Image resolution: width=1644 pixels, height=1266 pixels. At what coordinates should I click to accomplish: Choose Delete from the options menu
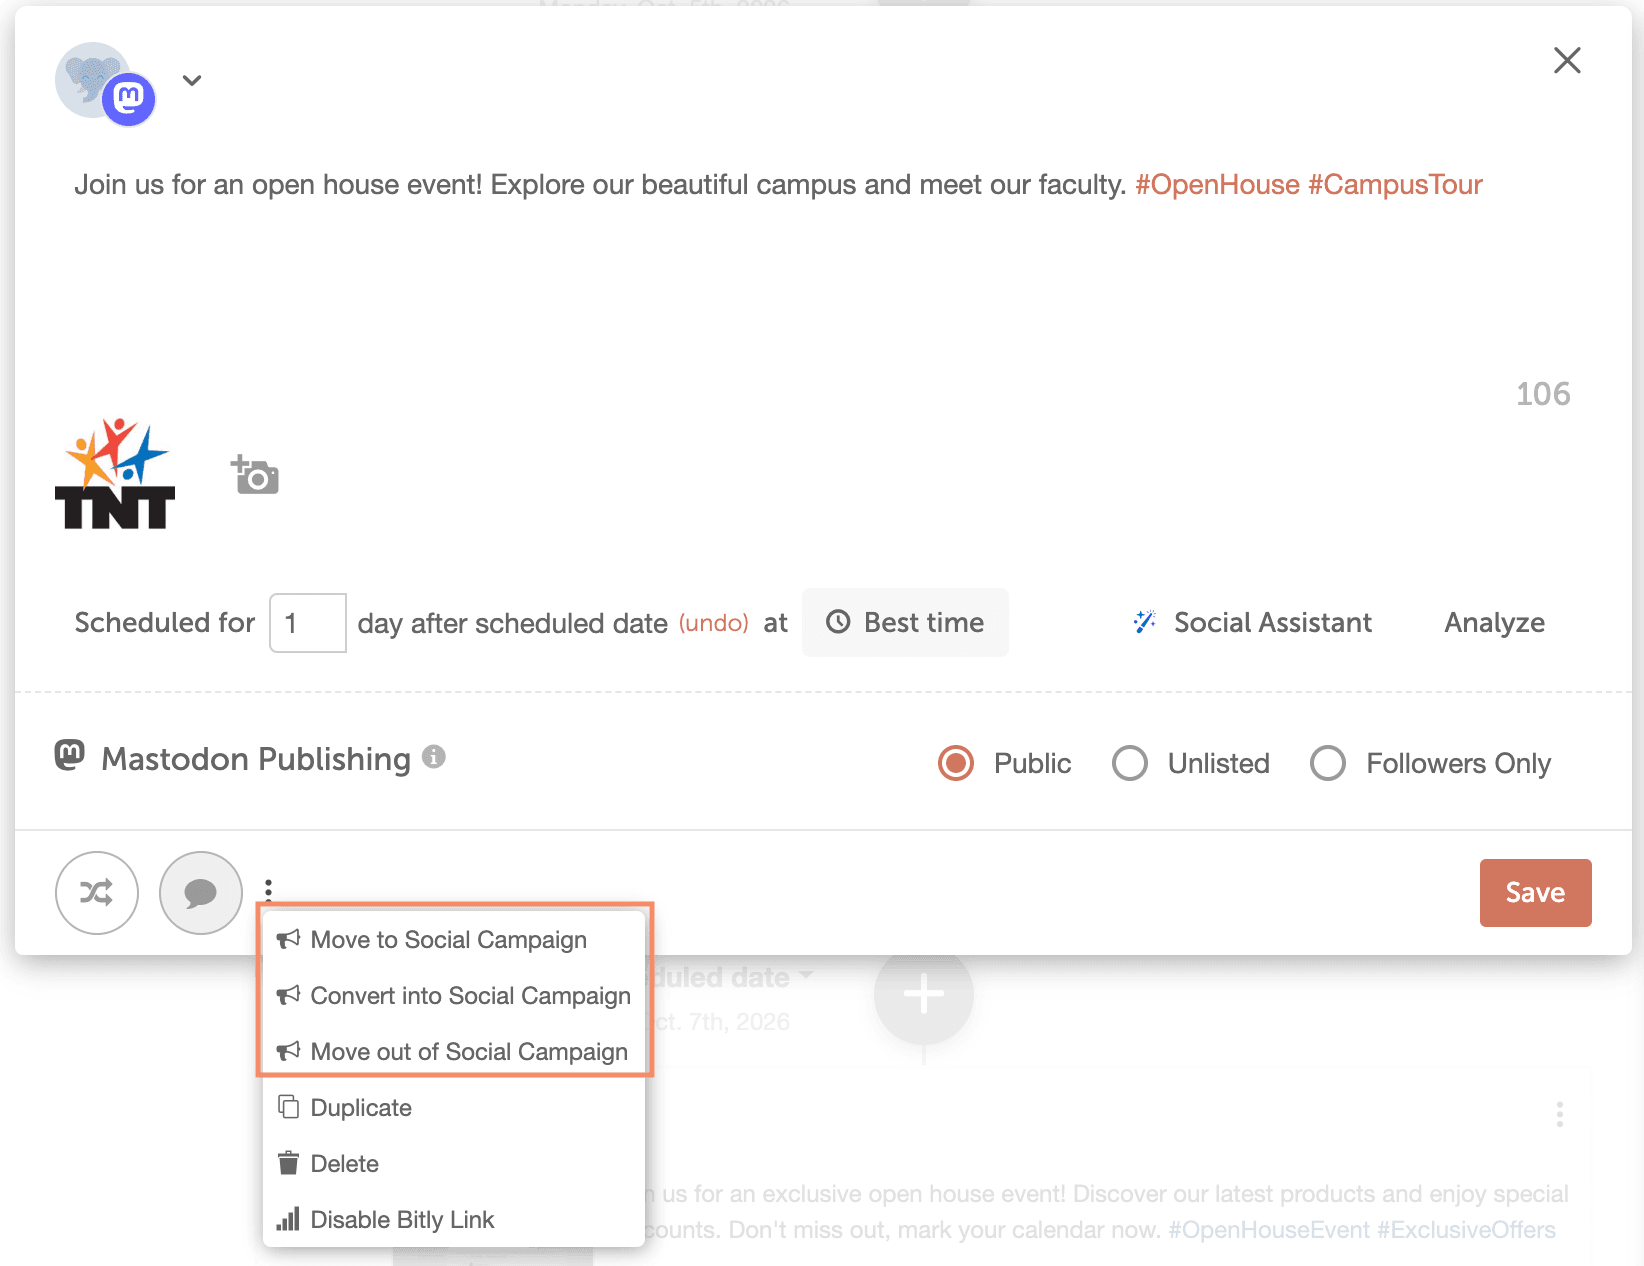344,1164
